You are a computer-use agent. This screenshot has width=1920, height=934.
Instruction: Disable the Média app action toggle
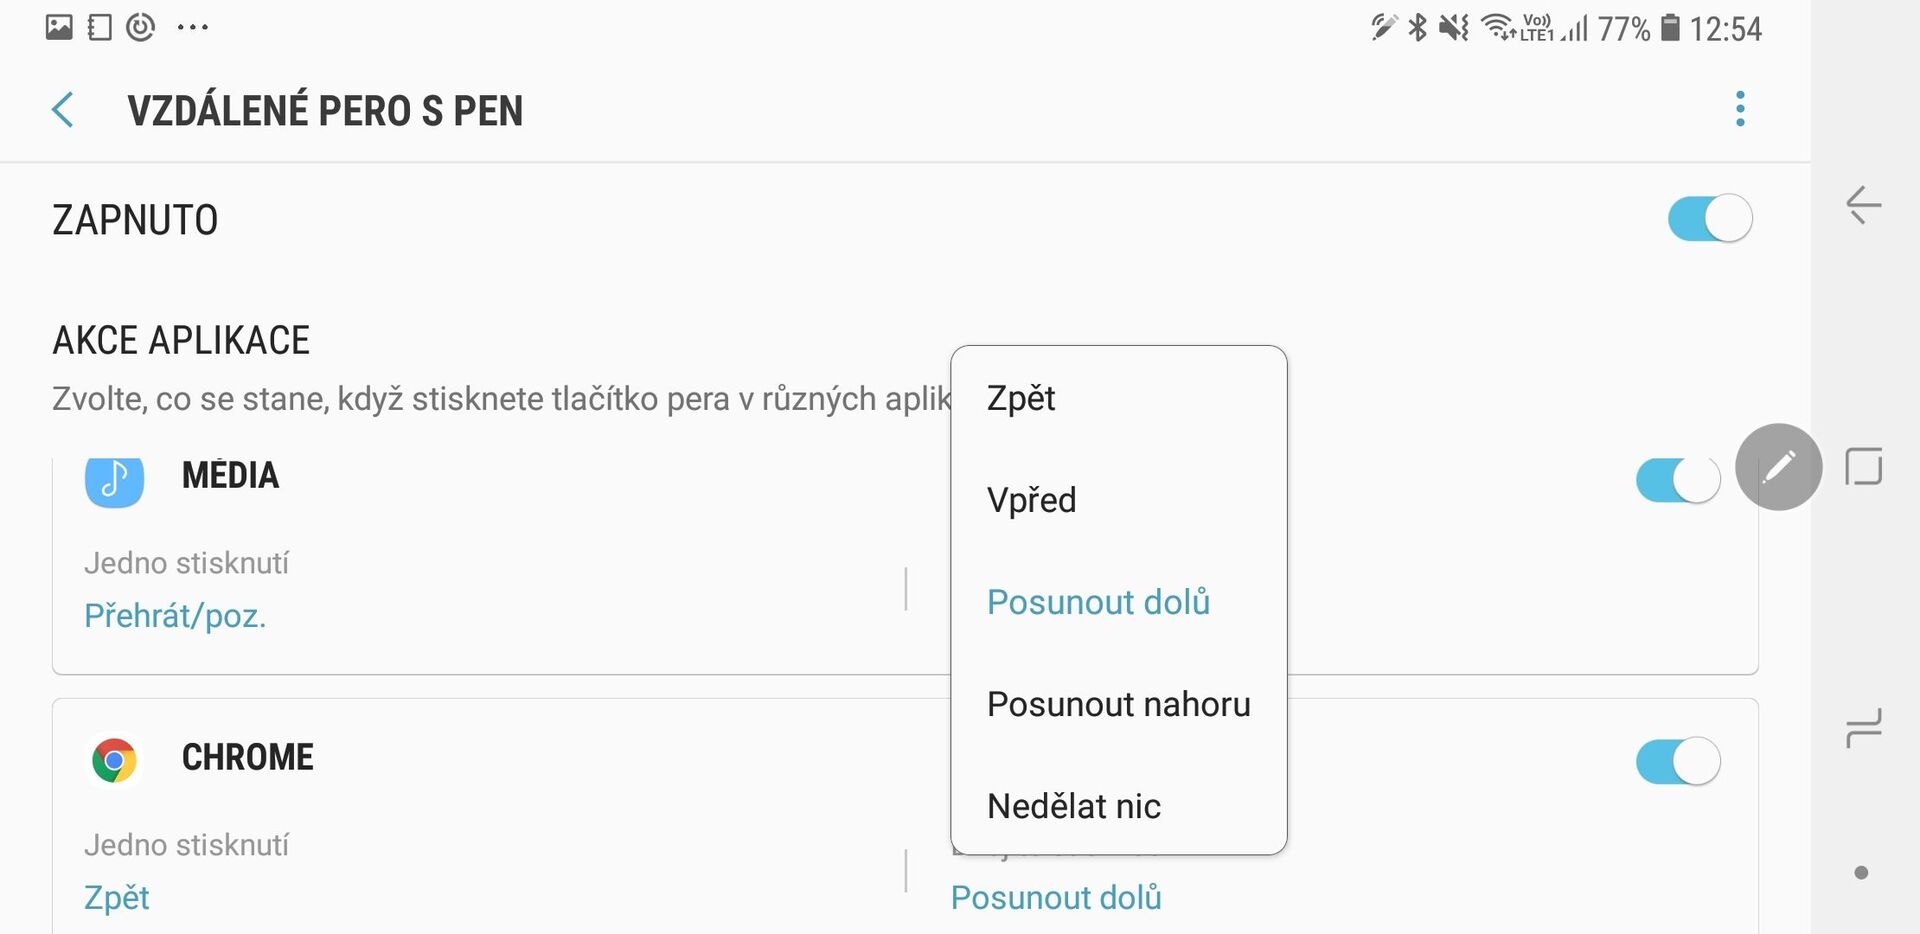(x=1677, y=480)
